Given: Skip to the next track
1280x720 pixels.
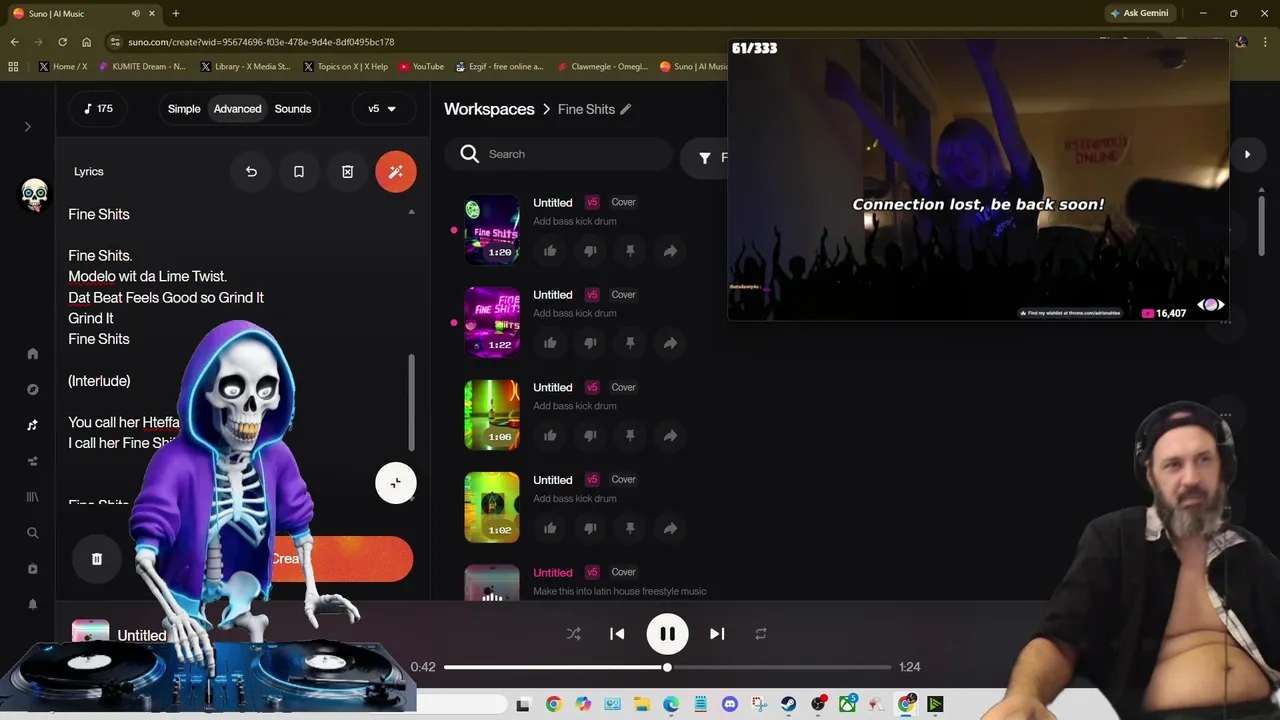Looking at the screenshot, I should point(717,634).
